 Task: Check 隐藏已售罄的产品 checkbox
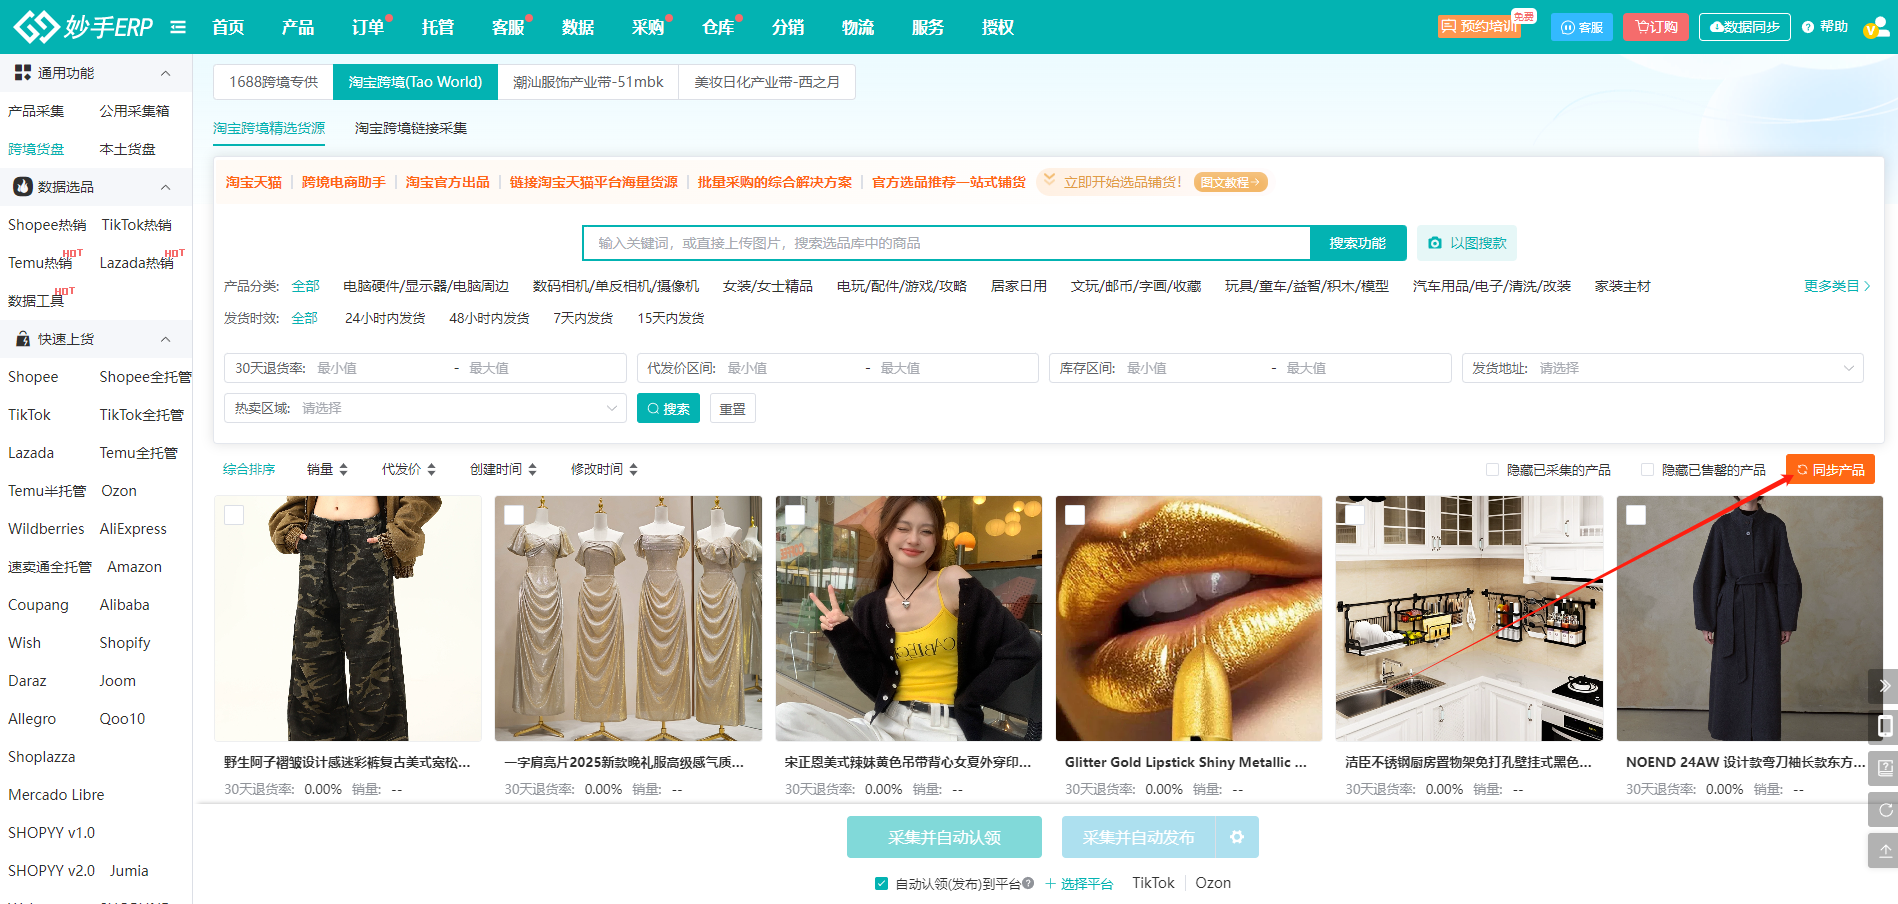tap(1647, 469)
